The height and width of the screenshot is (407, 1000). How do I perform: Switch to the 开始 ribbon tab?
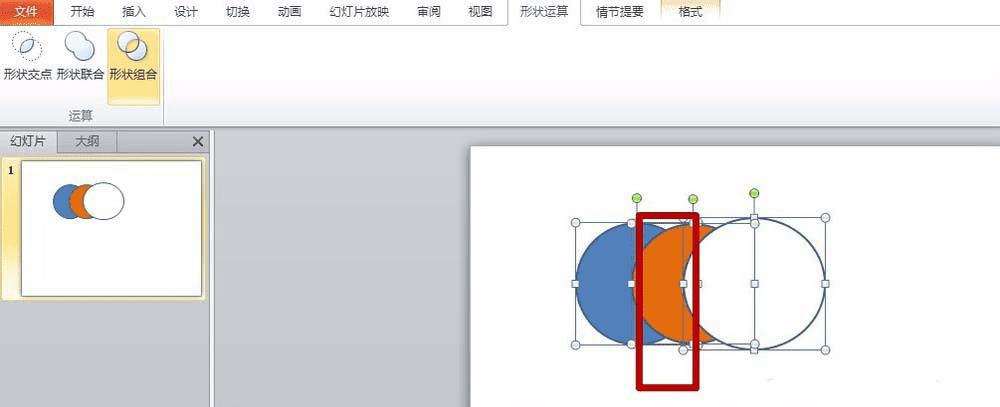81,11
